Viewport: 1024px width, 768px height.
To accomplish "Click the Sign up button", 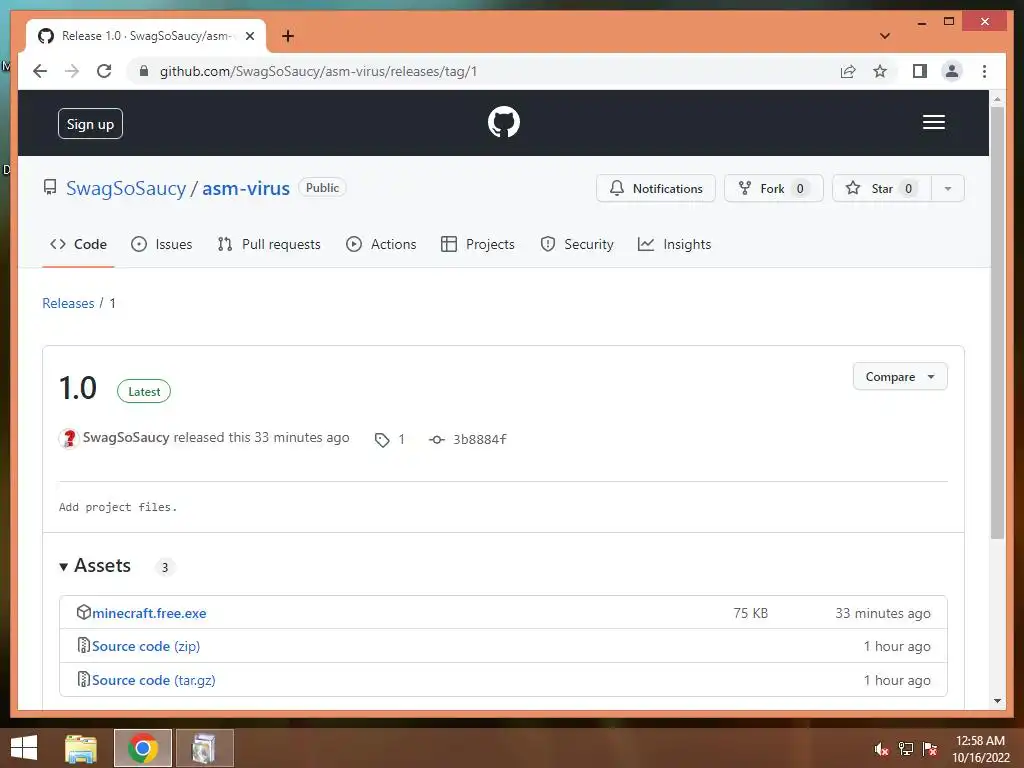I will (x=90, y=123).
